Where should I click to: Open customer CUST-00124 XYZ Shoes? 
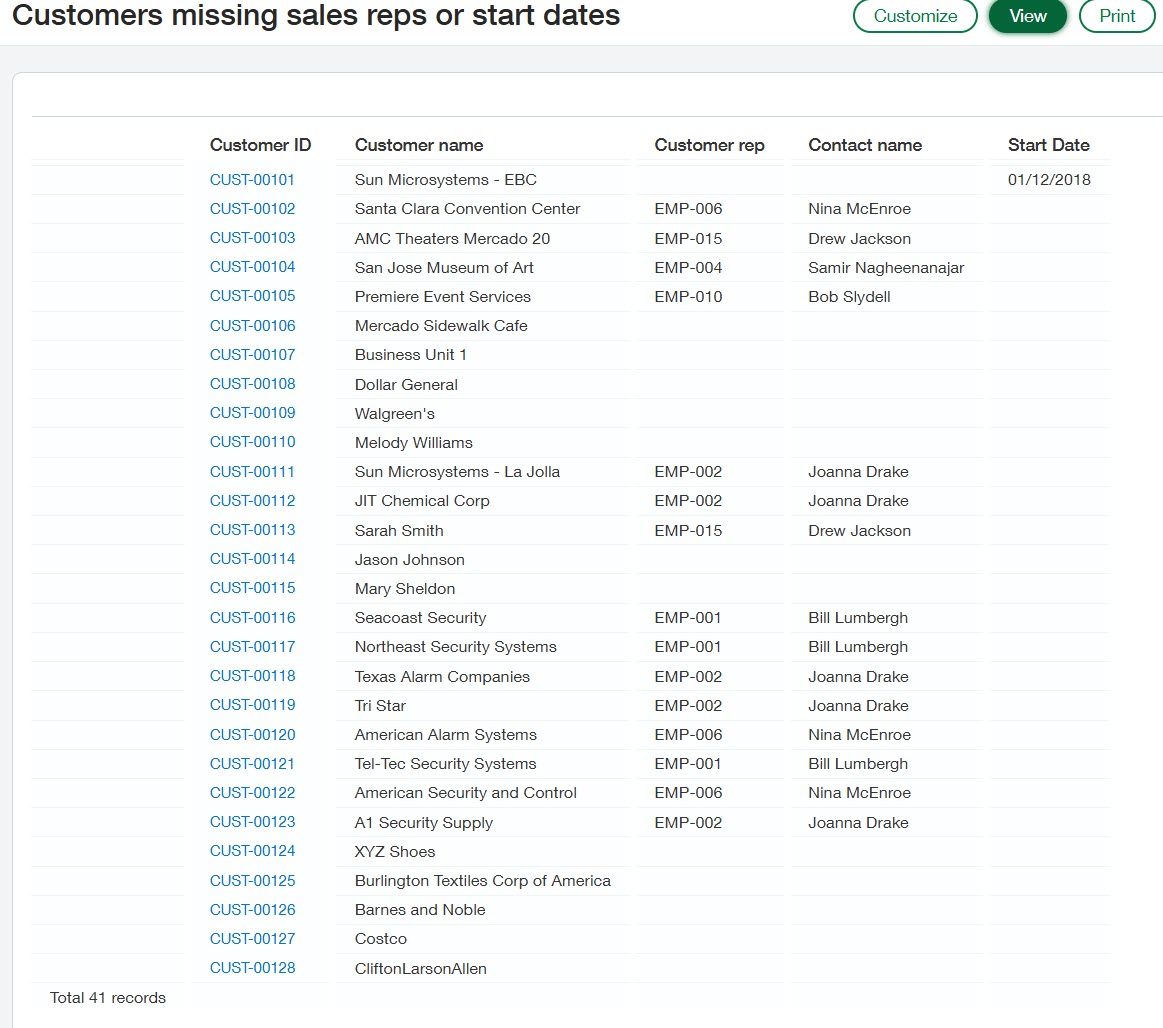(x=252, y=851)
